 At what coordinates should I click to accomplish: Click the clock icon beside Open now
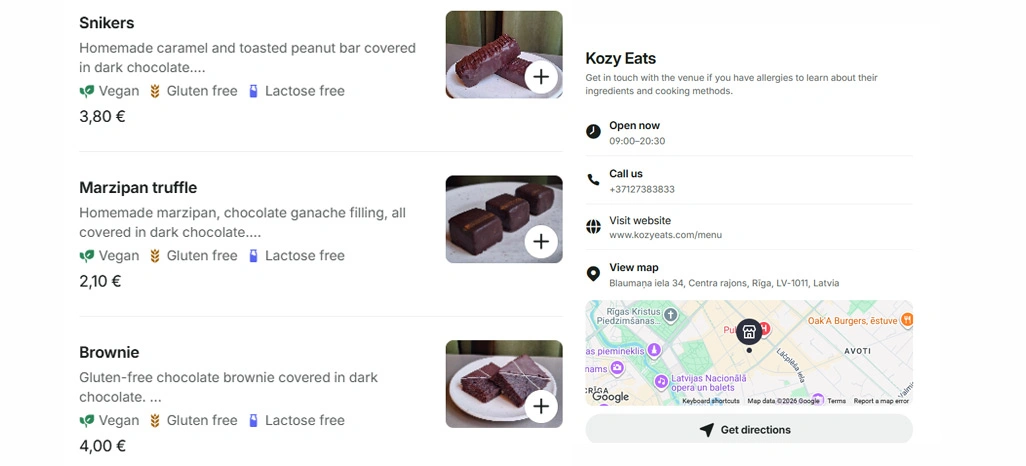tap(593, 132)
